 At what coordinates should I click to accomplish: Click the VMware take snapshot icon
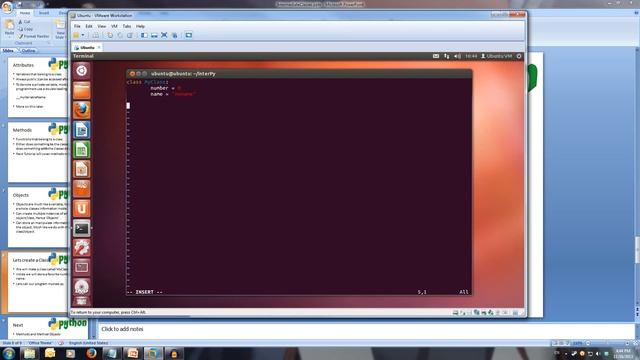[110, 35]
